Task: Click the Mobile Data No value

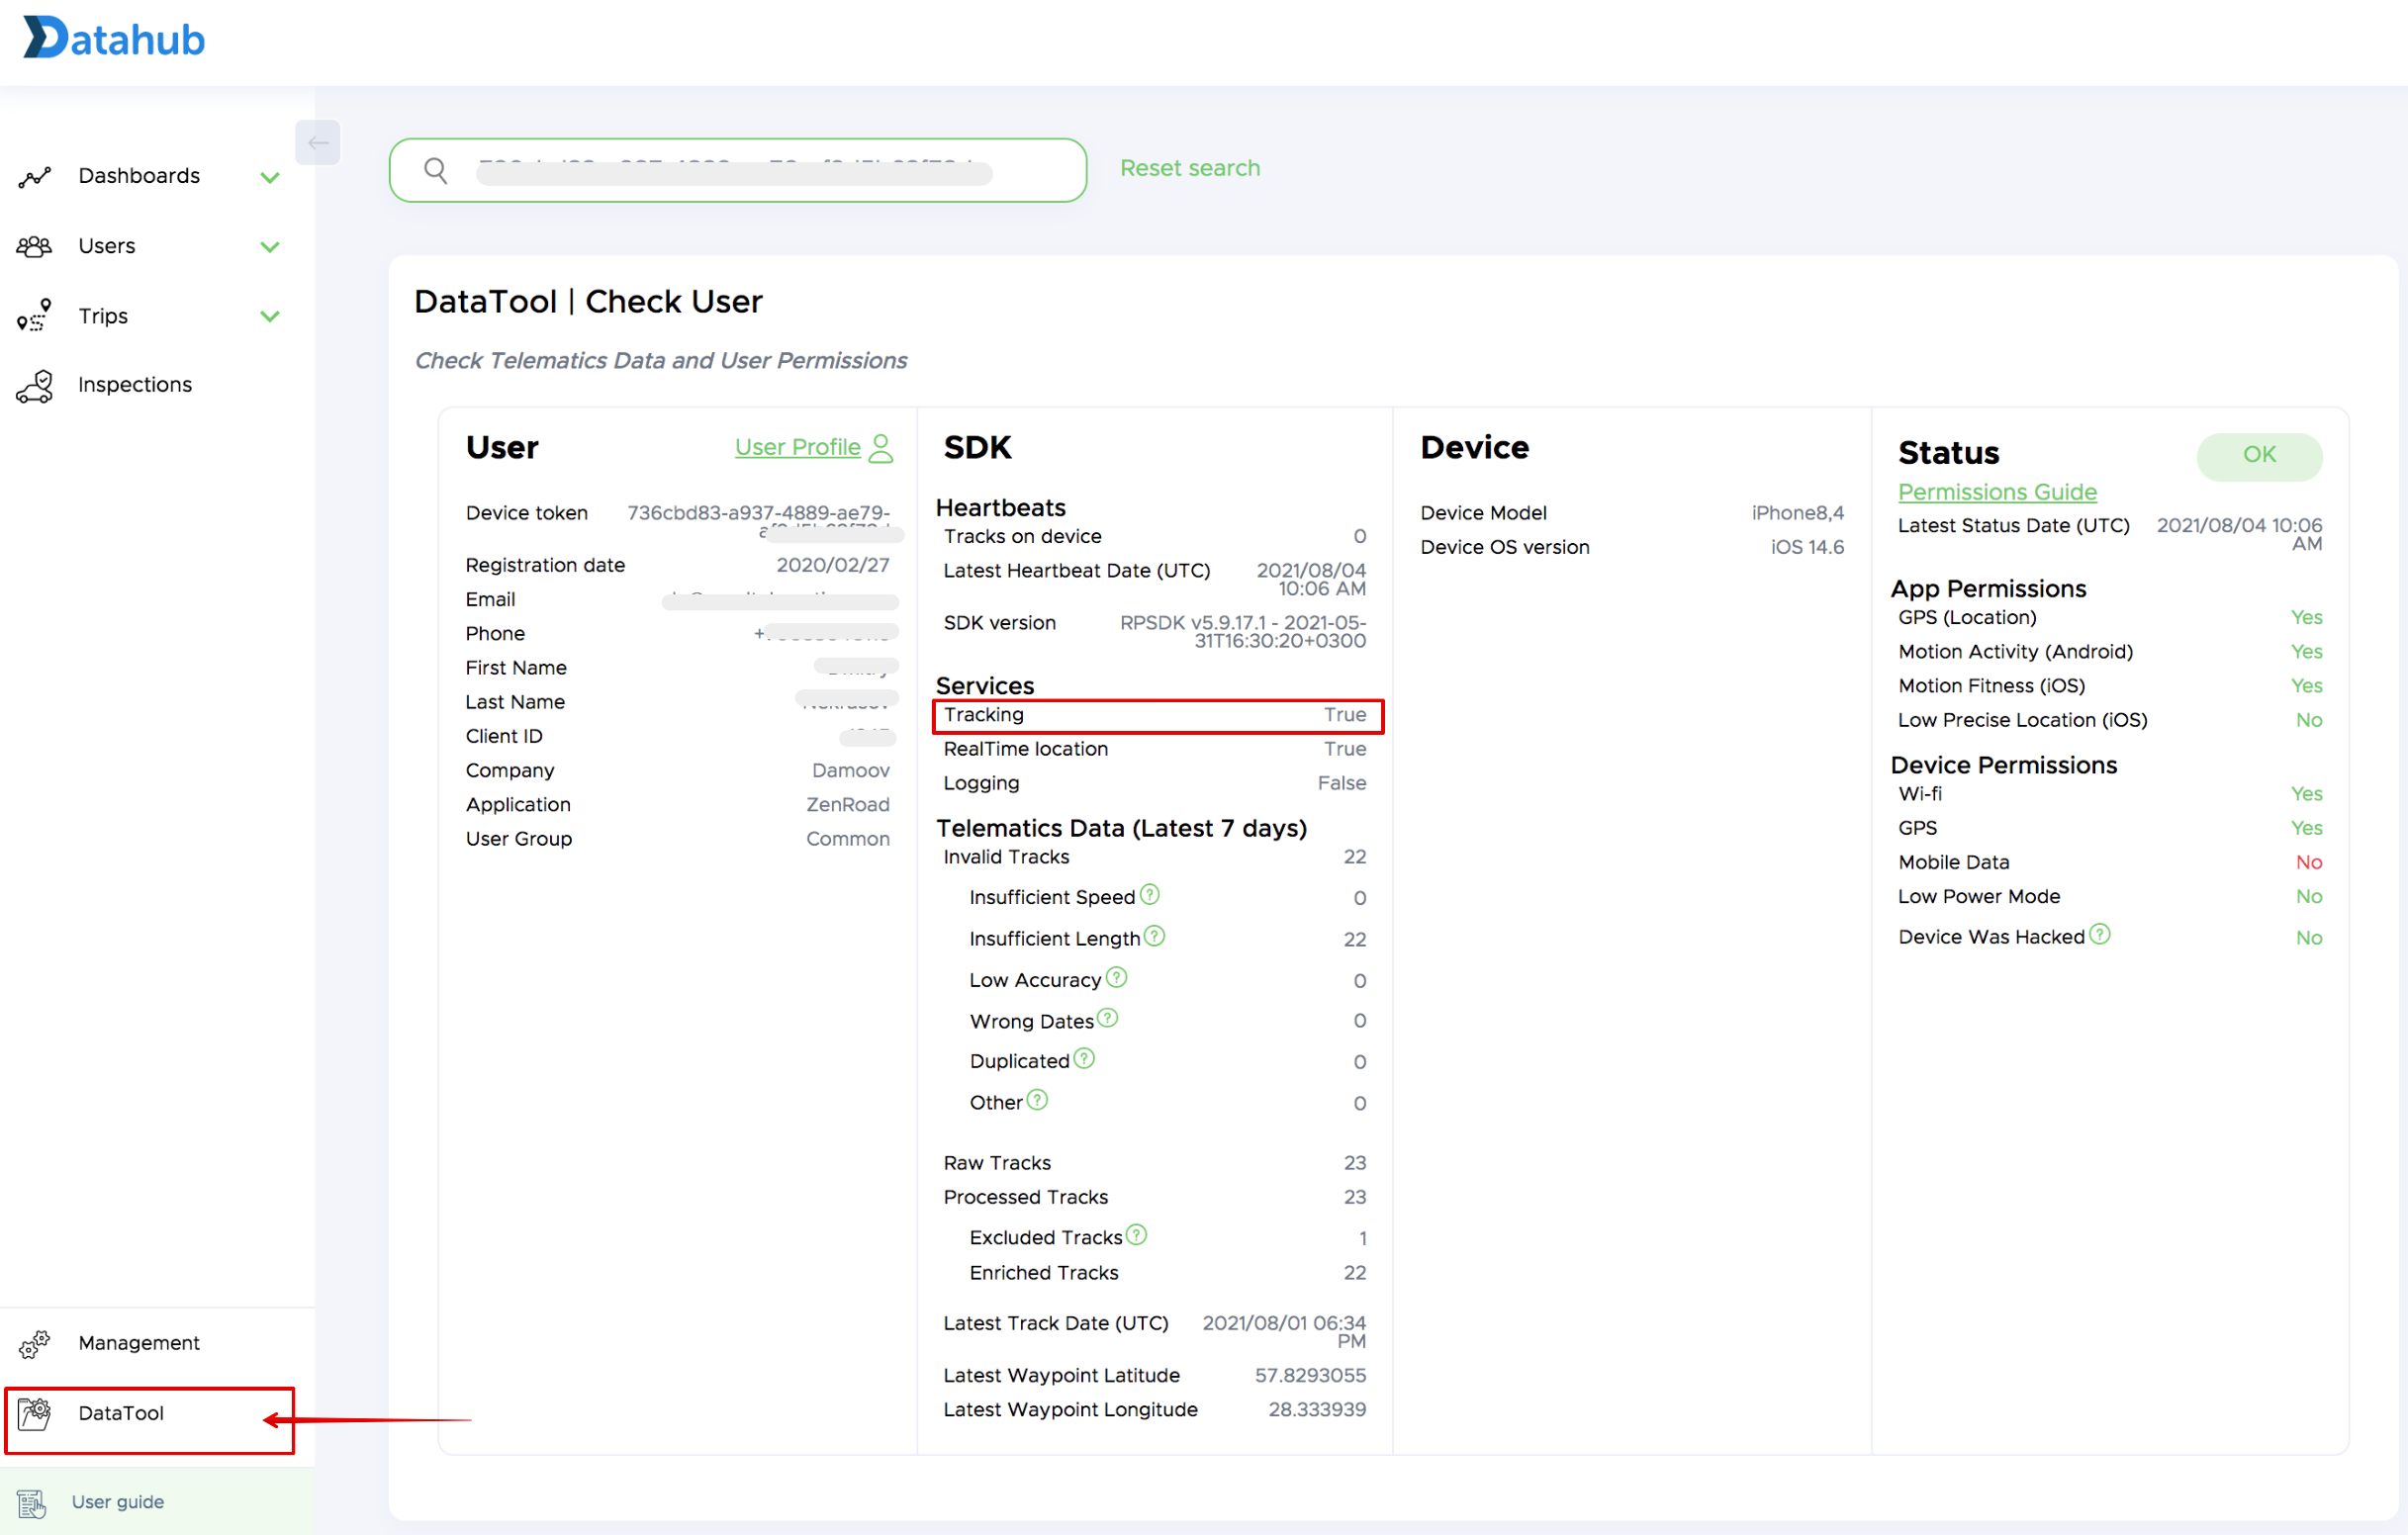Action: point(2308,863)
